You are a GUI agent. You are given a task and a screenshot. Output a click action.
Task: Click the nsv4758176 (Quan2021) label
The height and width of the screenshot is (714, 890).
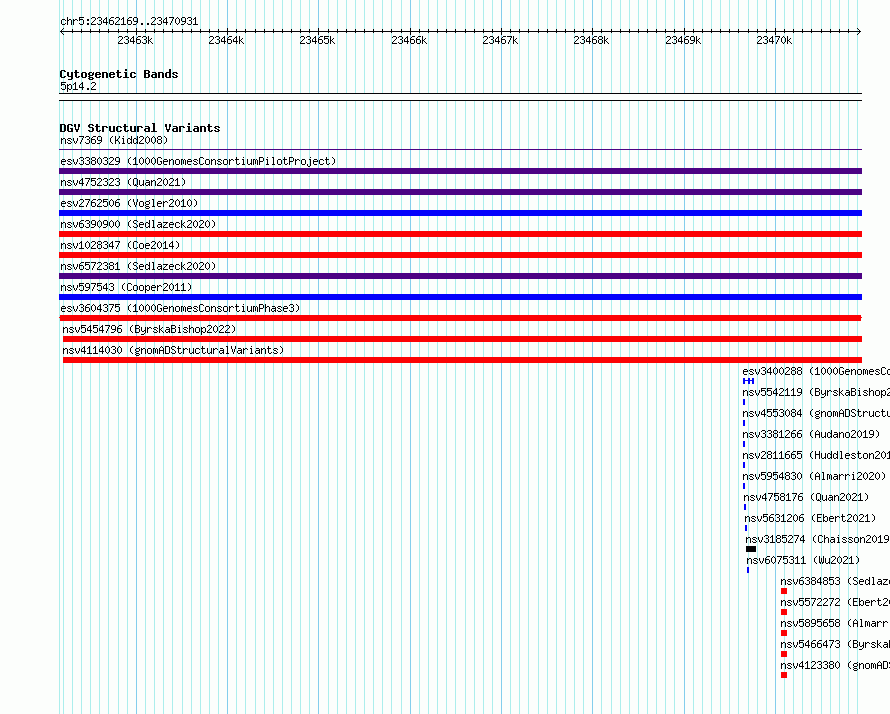point(807,497)
